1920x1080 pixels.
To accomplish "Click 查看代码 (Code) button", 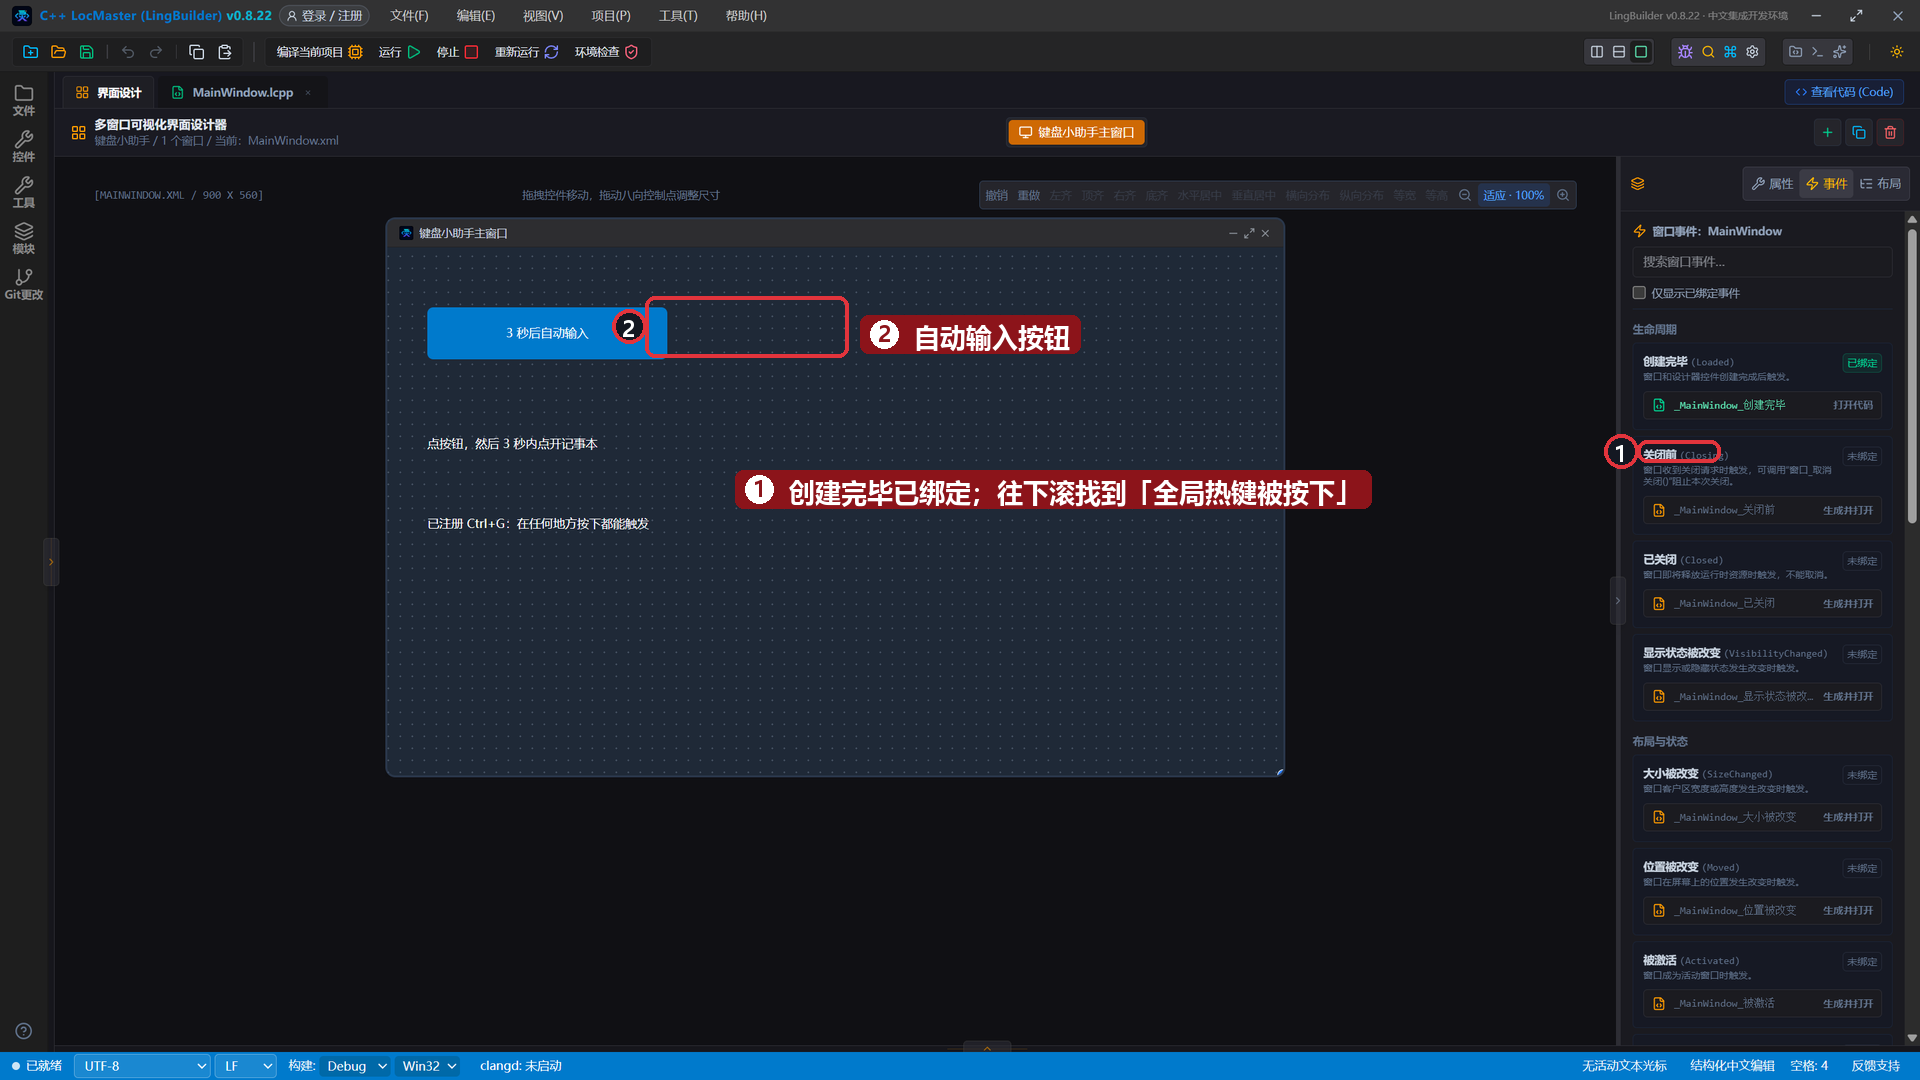I will (1844, 92).
